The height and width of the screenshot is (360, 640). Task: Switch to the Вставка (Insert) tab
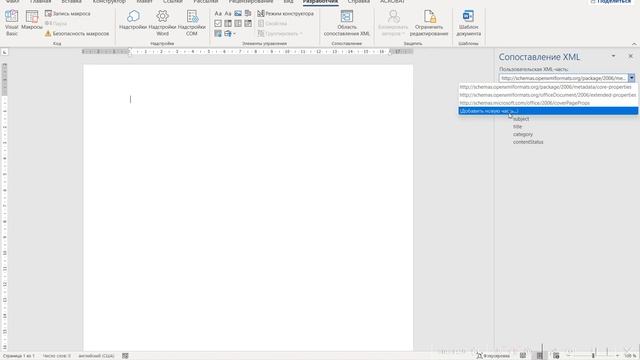71,2
